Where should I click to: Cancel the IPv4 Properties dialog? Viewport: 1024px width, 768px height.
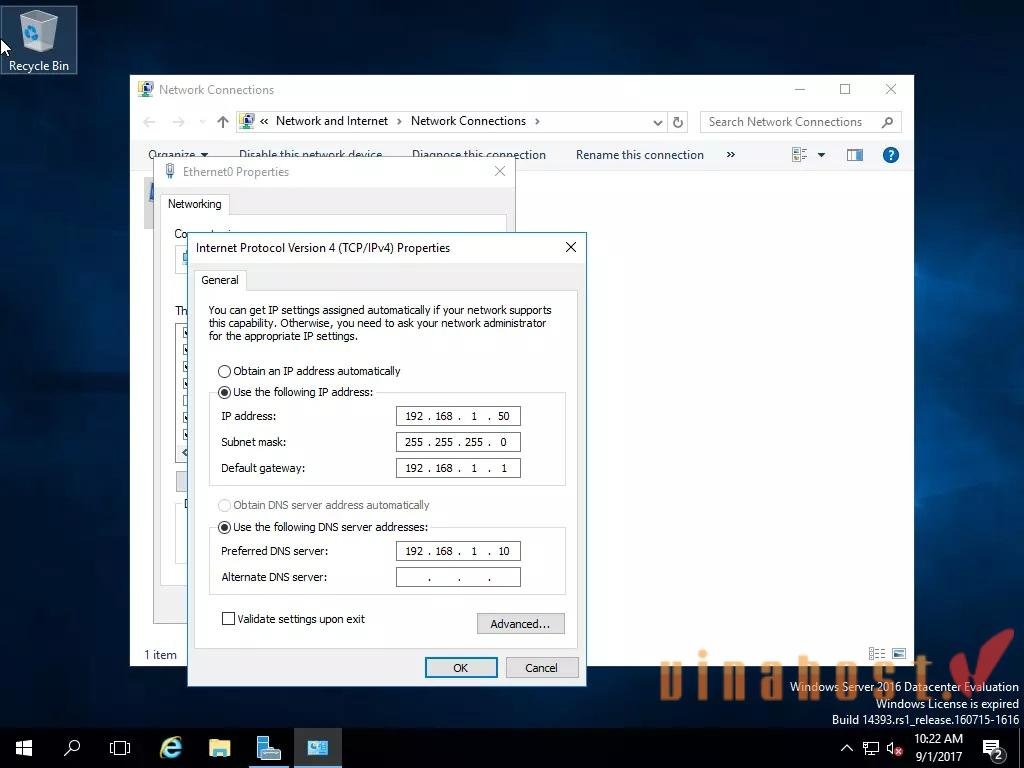click(541, 667)
